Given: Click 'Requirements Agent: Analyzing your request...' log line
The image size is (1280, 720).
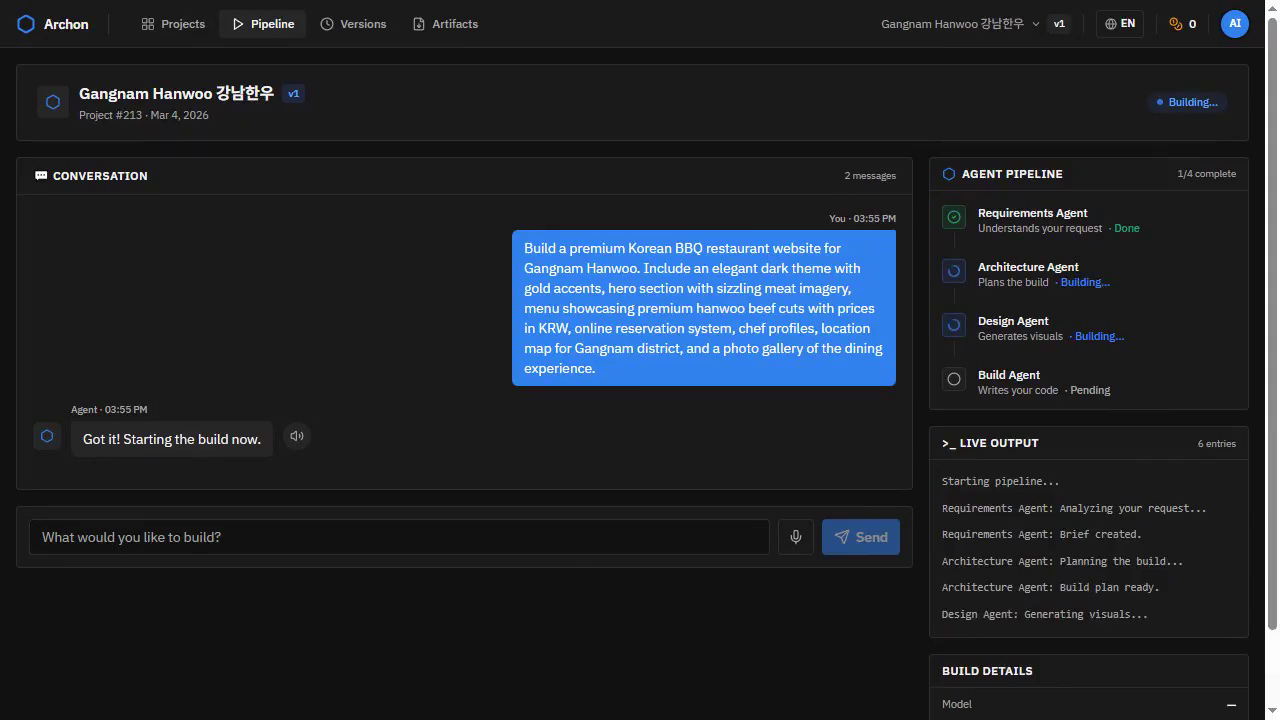Looking at the screenshot, I should pyautogui.click(x=1074, y=508).
